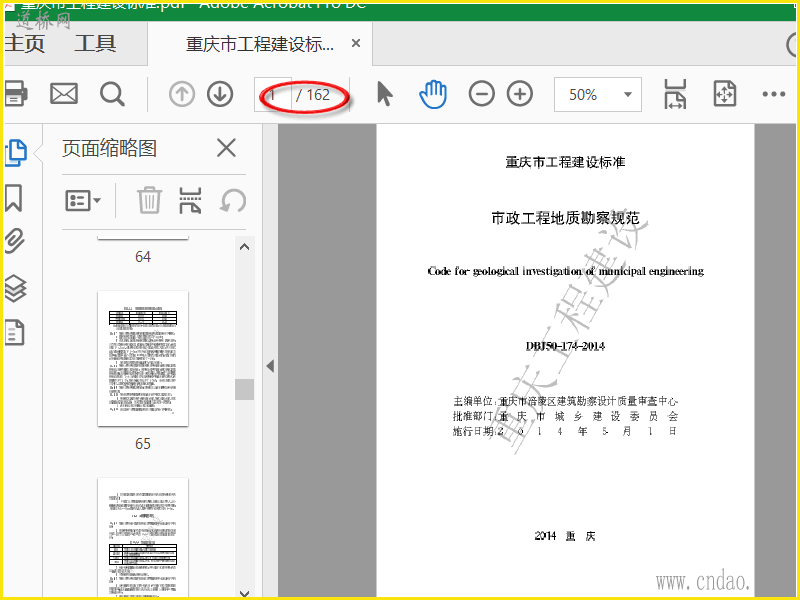This screenshot has width=800, height=600.
Task: Activate the Hand pan tool
Action: pos(433,94)
